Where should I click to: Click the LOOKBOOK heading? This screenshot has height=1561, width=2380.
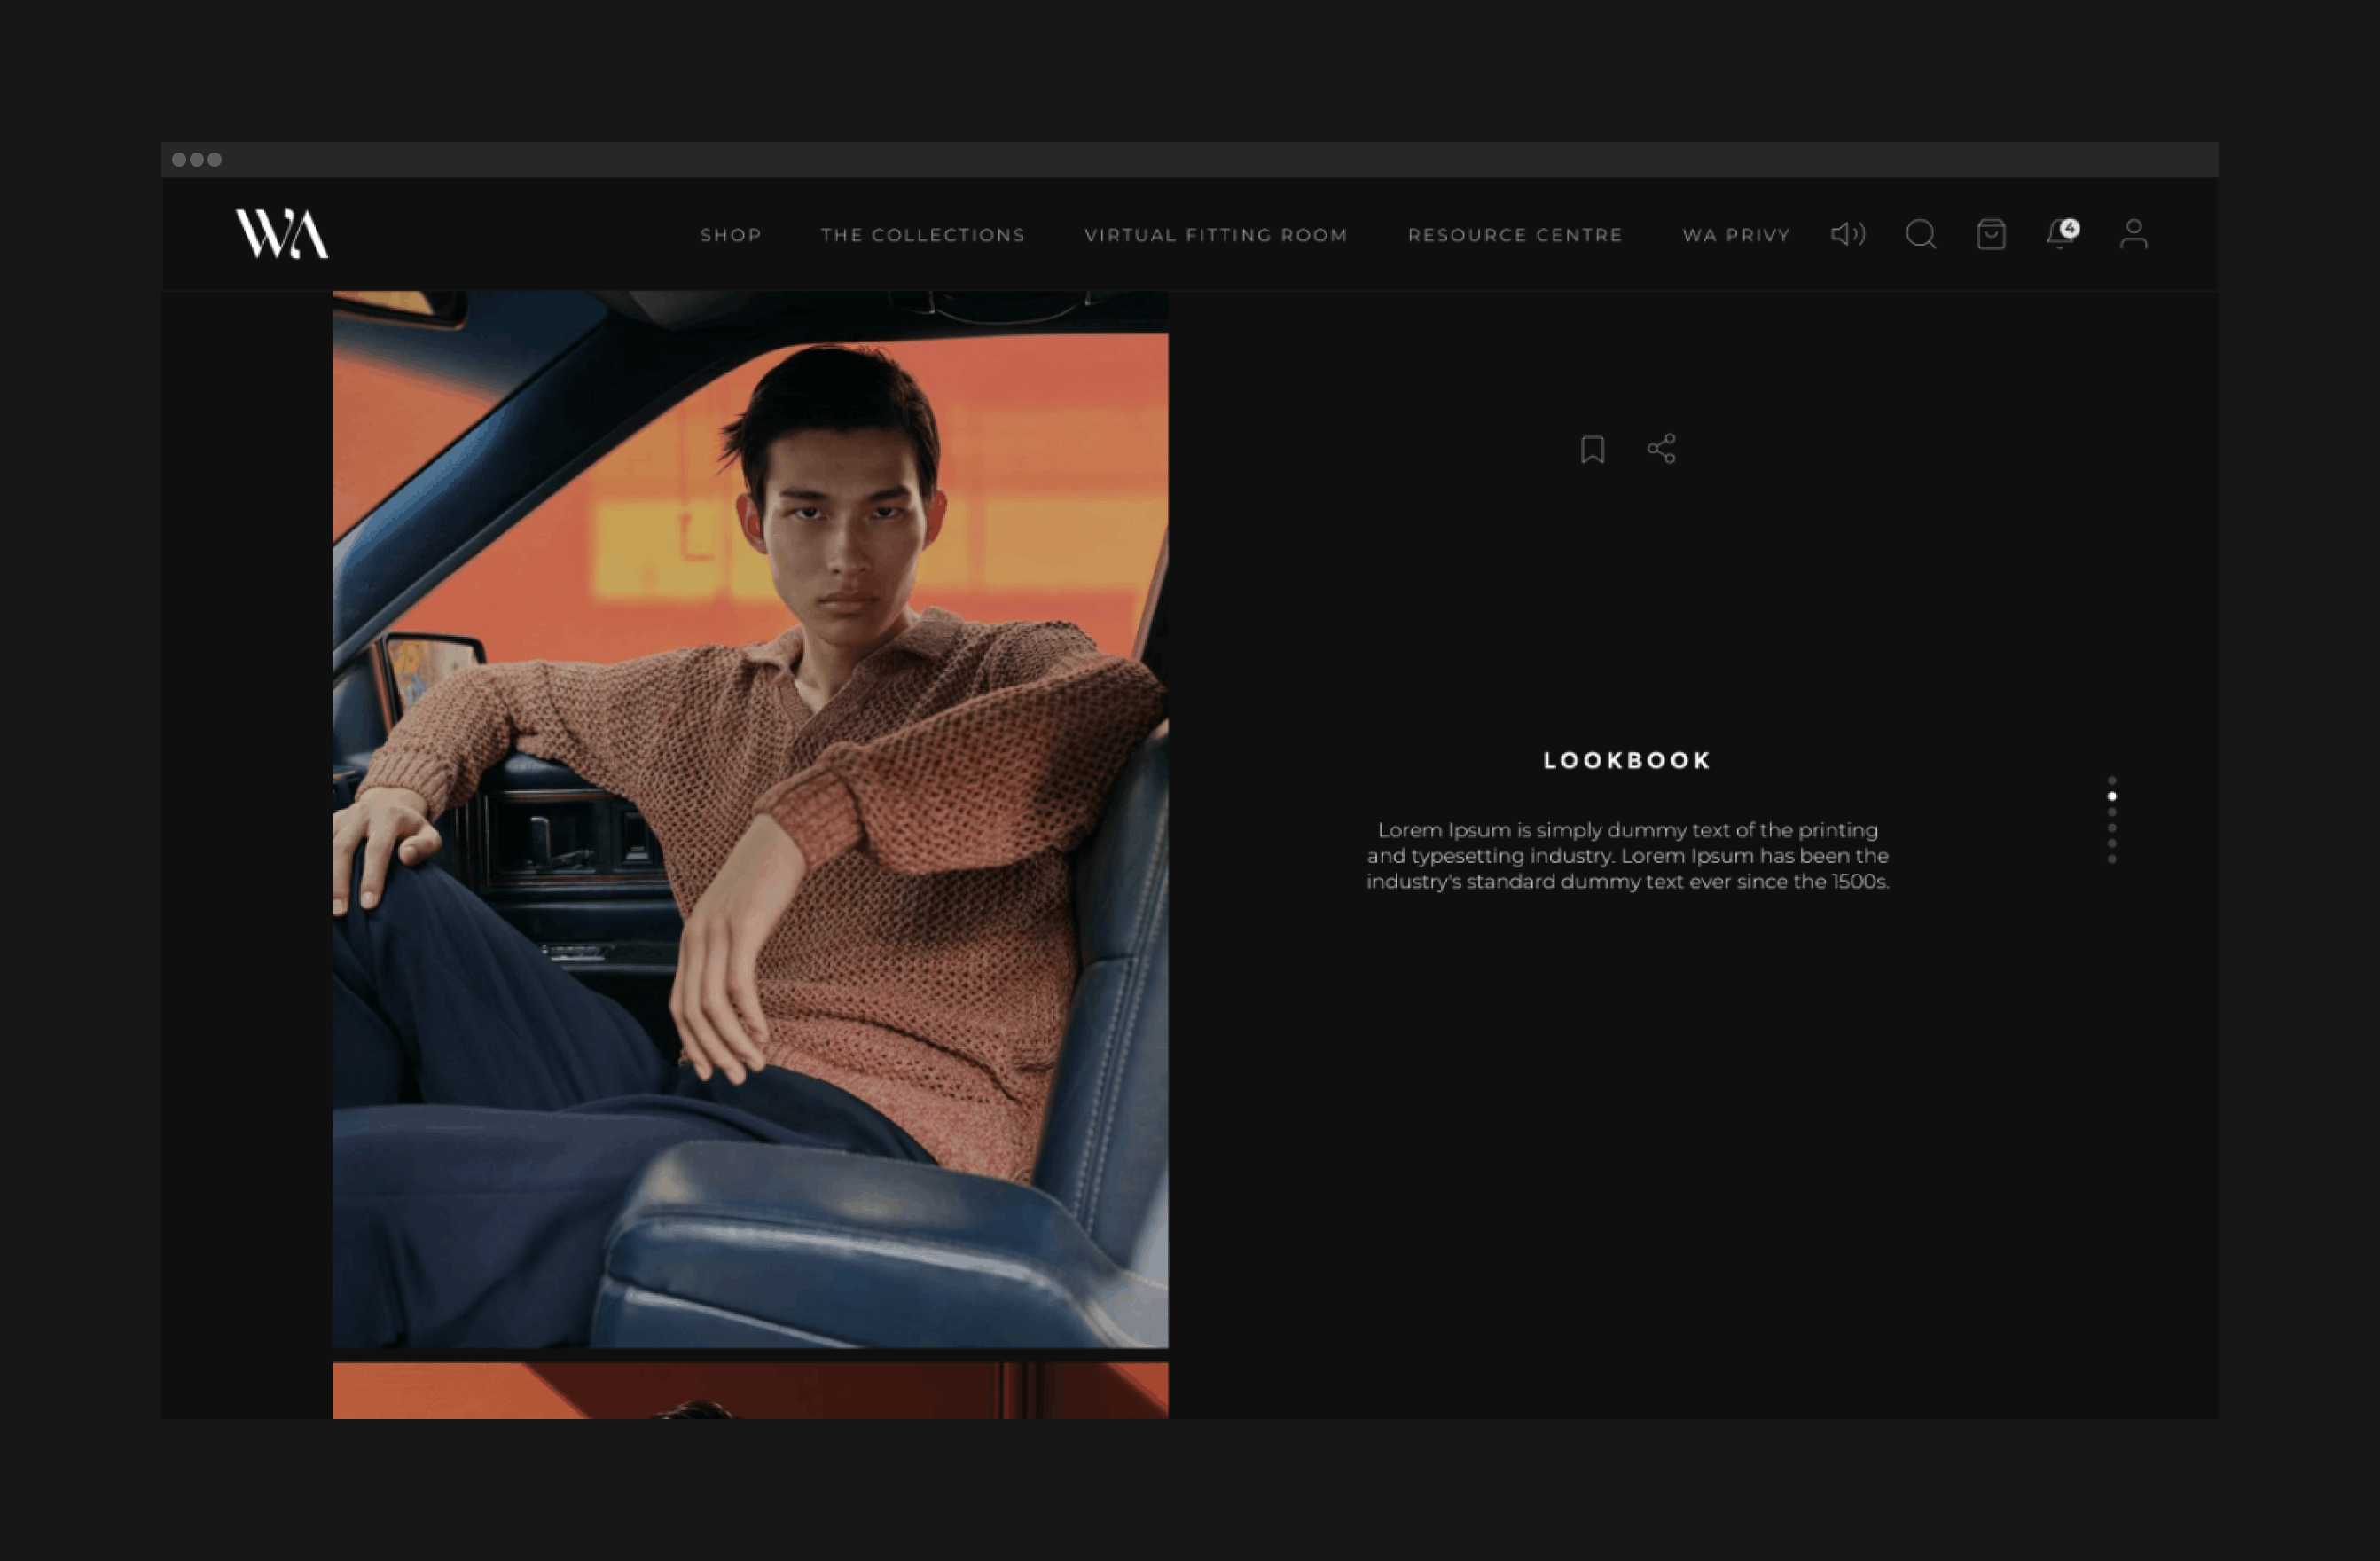tap(1627, 760)
